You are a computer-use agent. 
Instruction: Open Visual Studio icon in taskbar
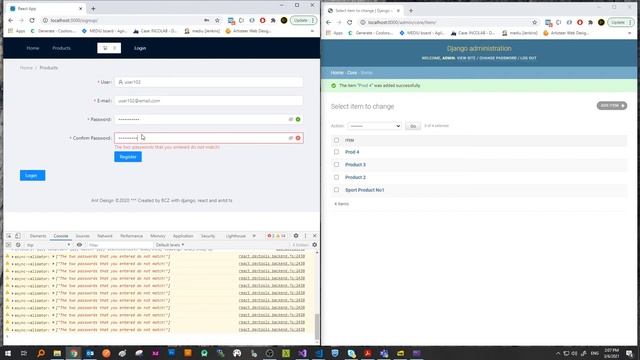tap(302, 353)
